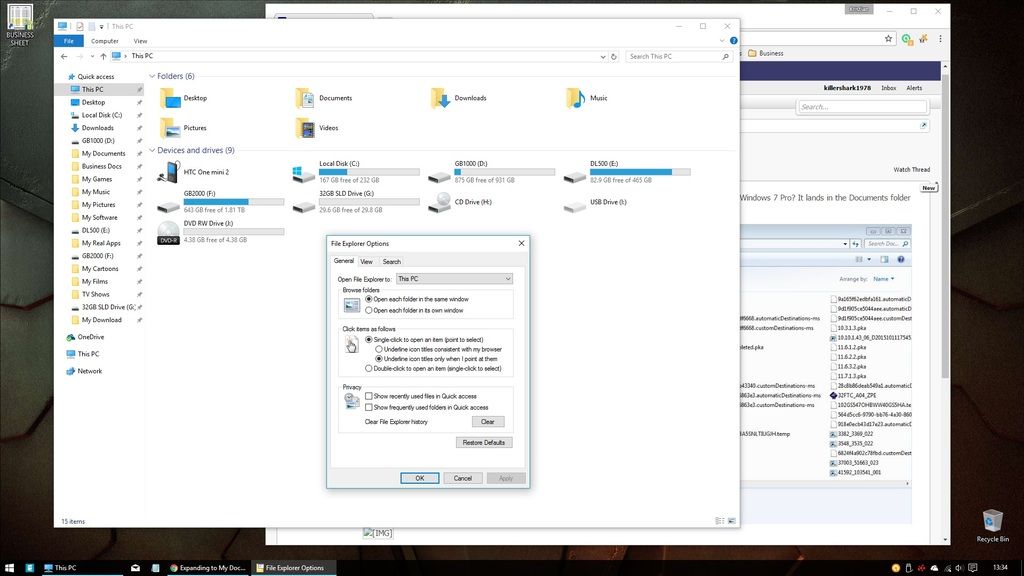Open the Documents folder icon

pyautogui.click(x=305, y=98)
